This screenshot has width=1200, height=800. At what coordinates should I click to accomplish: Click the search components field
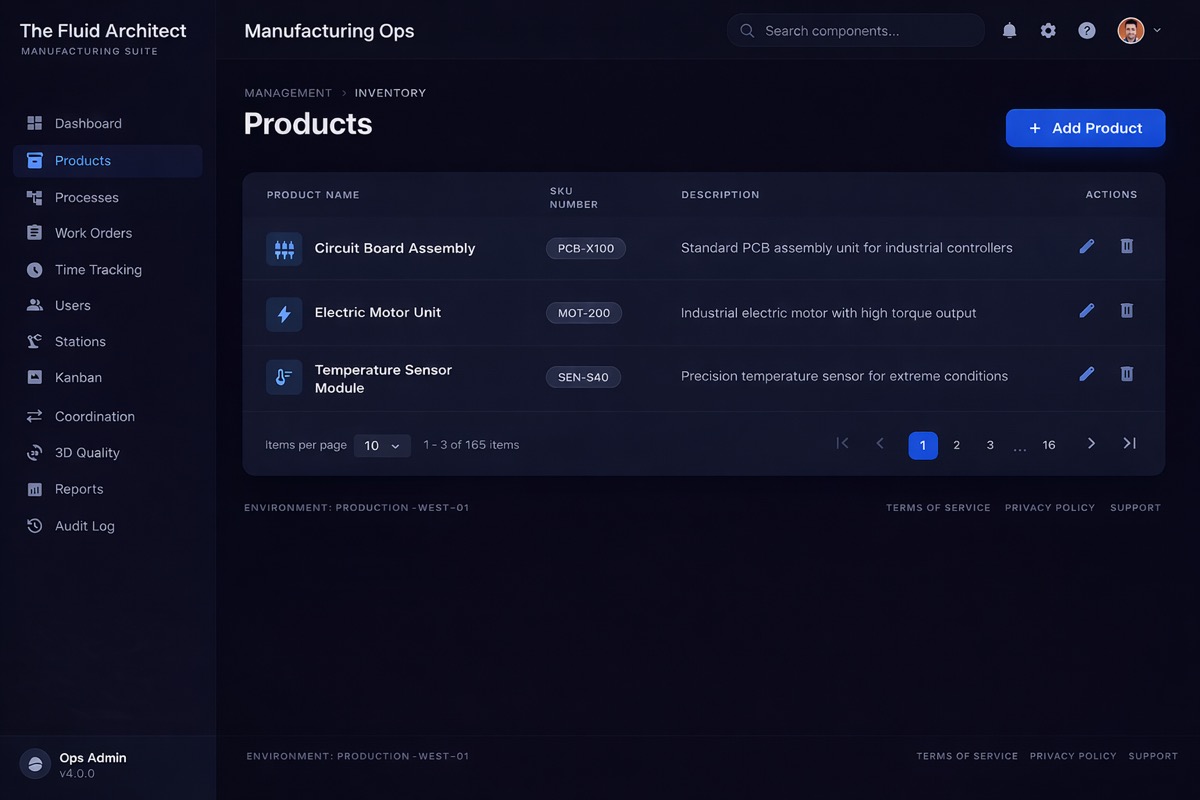pyautogui.click(x=855, y=30)
